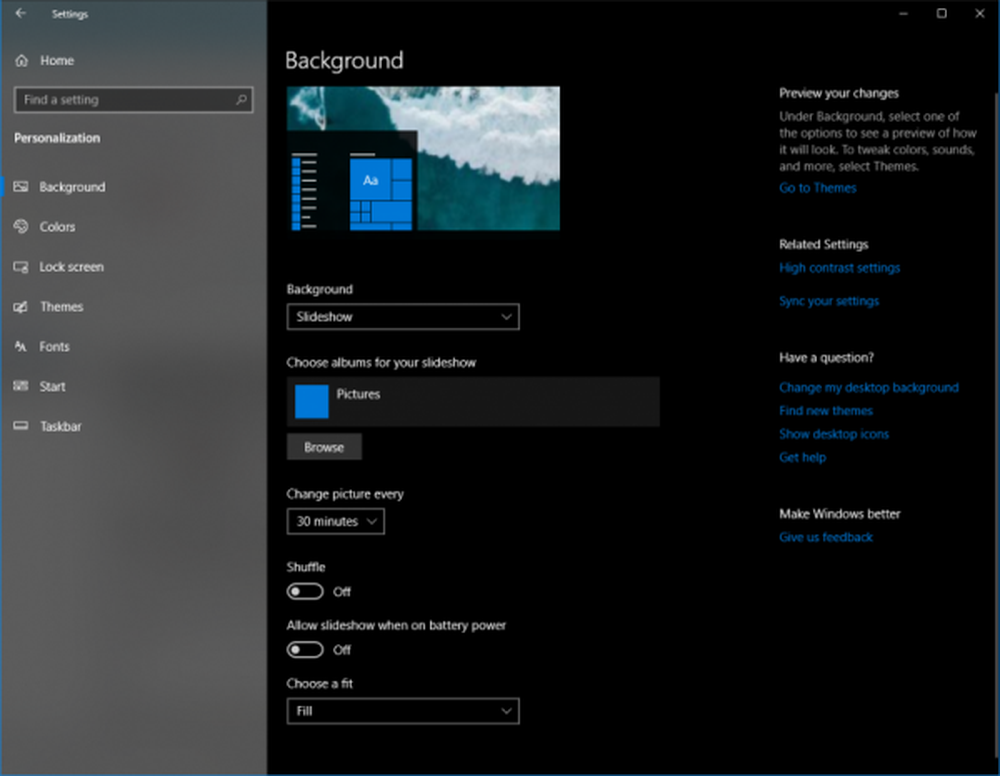Expand the Change picture every dropdown
The width and height of the screenshot is (1000, 776).
click(x=335, y=522)
